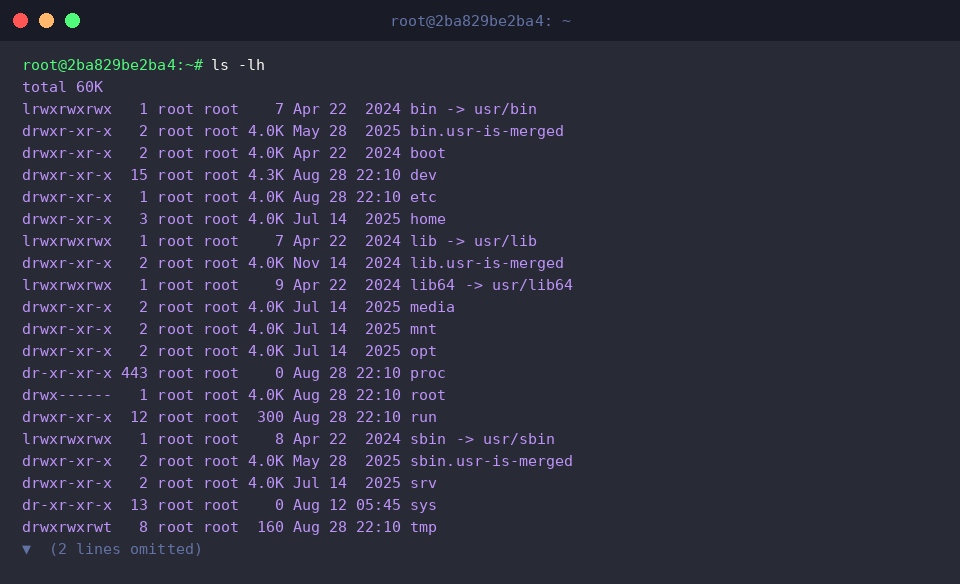Click the tmp directory name
The image size is (960, 584).
point(423,527)
